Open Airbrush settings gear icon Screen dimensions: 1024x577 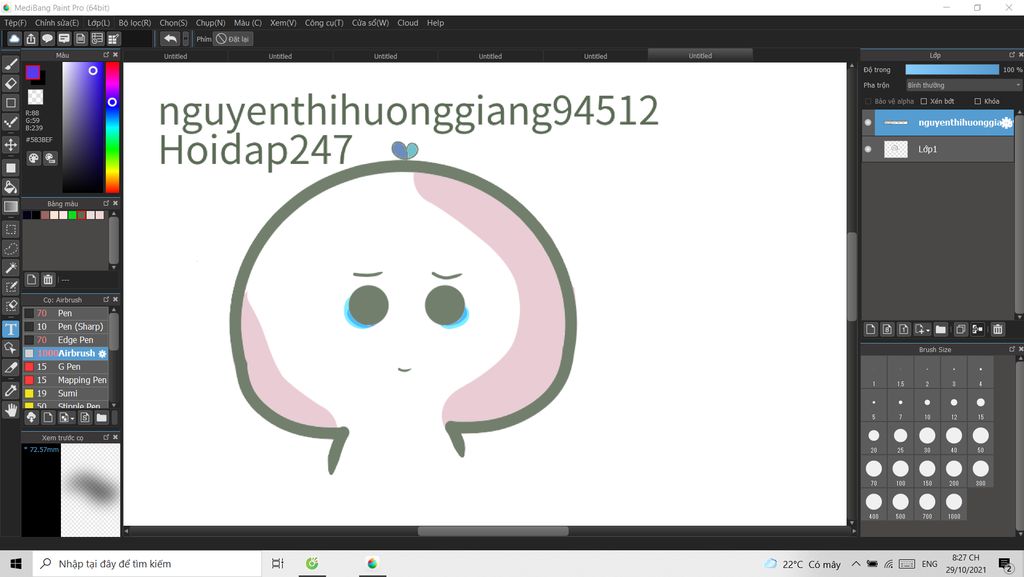click(x=102, y=353)
